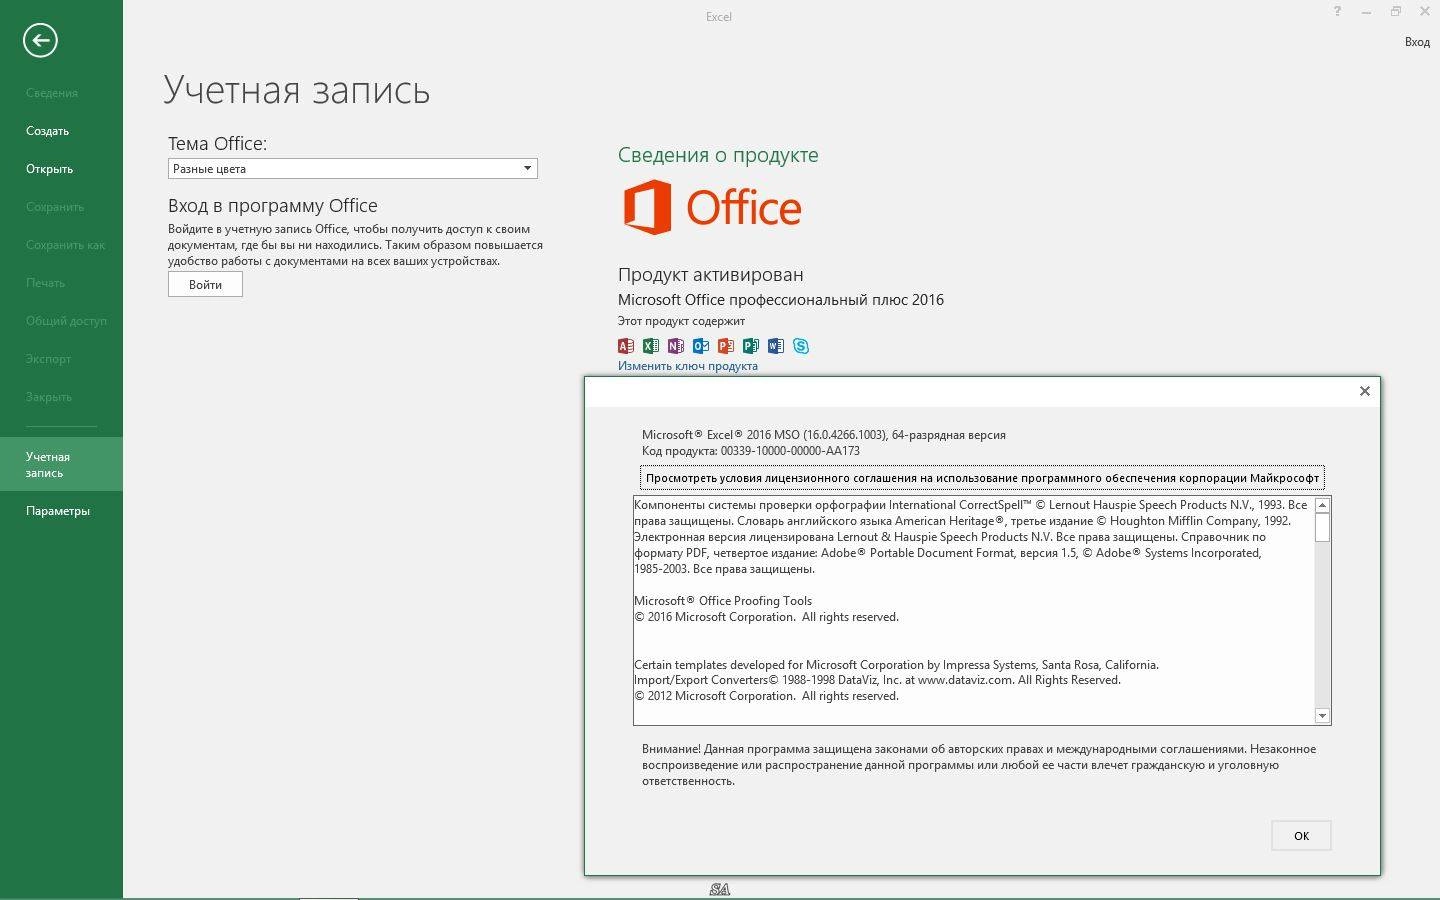Click the Skype for Business icon
This screenshot has height=900, width=1440.
801,346
